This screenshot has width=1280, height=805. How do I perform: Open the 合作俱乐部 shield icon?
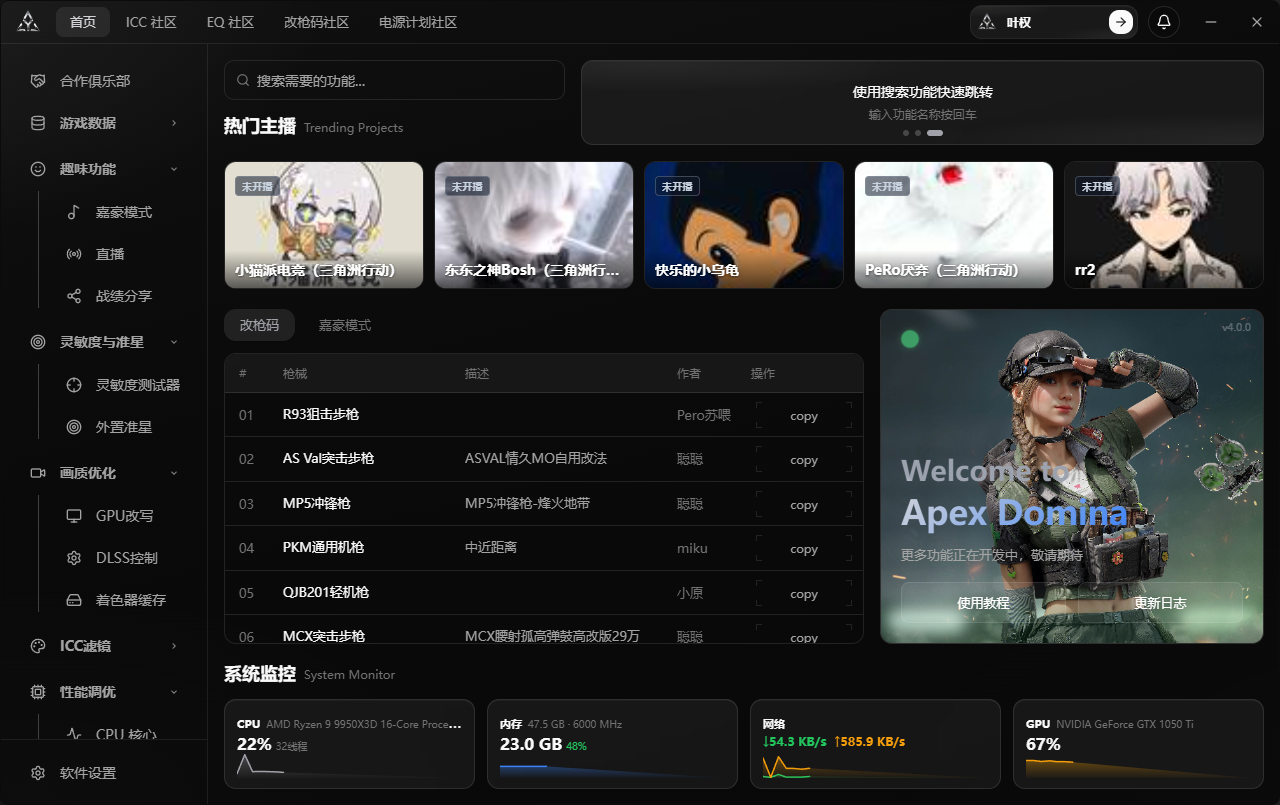[x=38, y=81]
